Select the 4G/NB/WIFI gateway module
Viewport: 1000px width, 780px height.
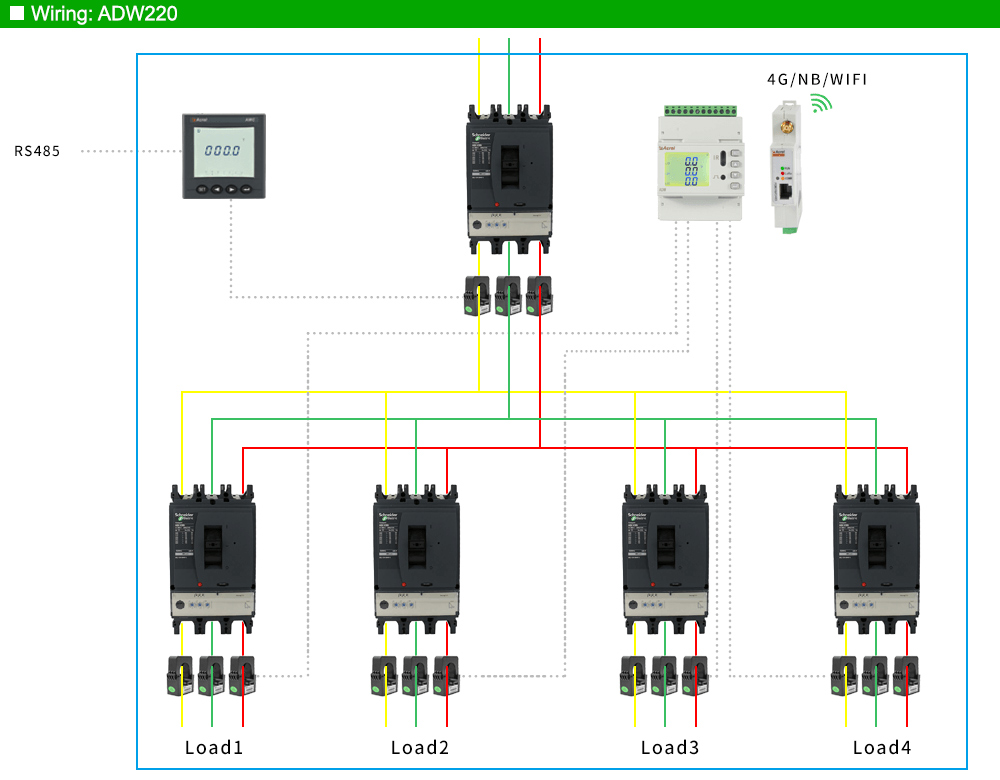click(786, 166)
